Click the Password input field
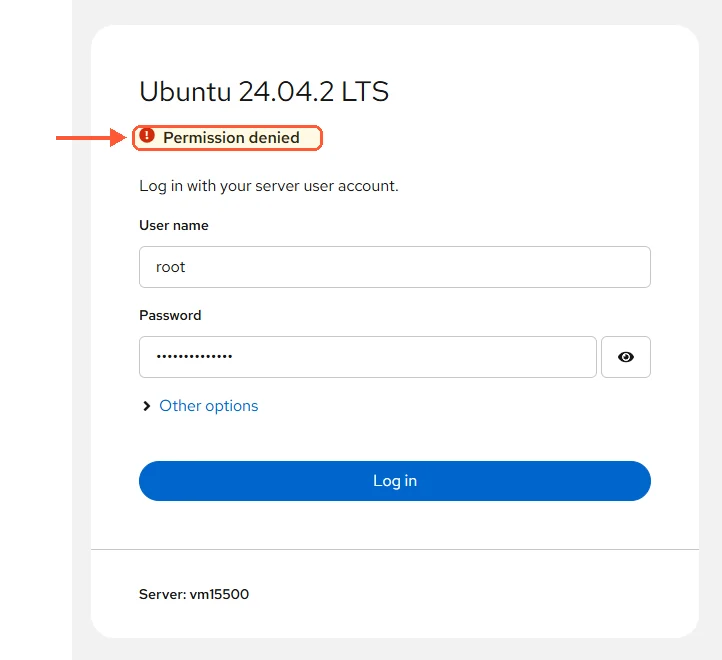This screenshot has height=660, width=722. (x=367, y=357)
